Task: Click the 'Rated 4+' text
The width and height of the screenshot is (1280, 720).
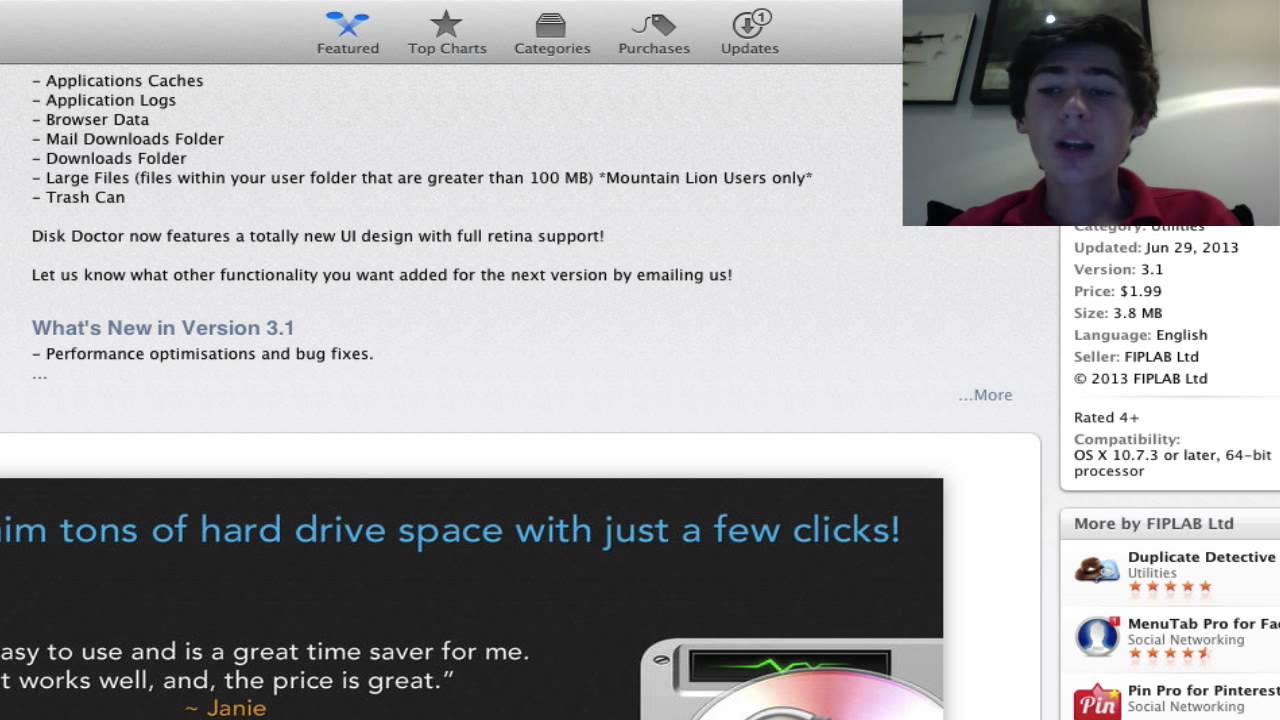Action: coord(1106,417)
